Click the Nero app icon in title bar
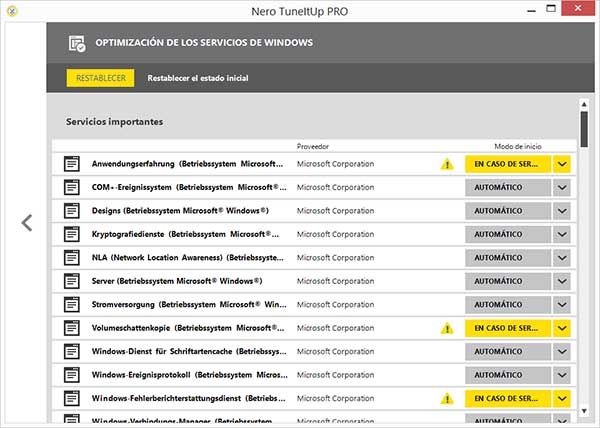Screen dimensions: 600x428 click(12, 11)
